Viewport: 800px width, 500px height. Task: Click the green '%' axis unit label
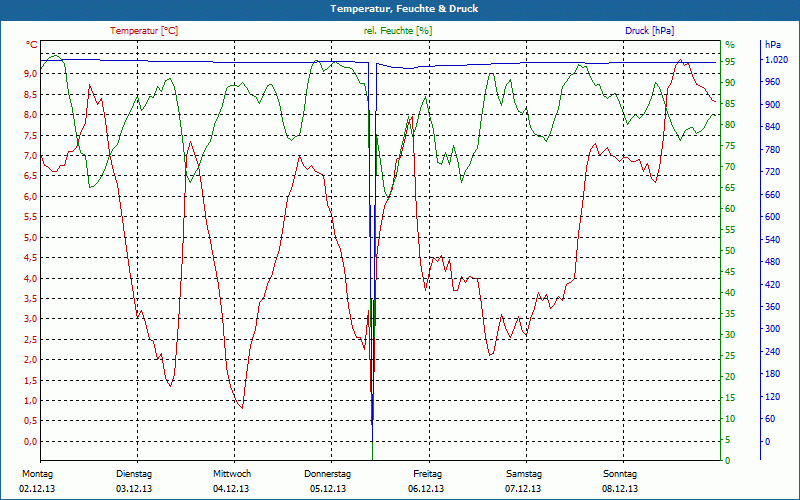[x=730, y=44]
